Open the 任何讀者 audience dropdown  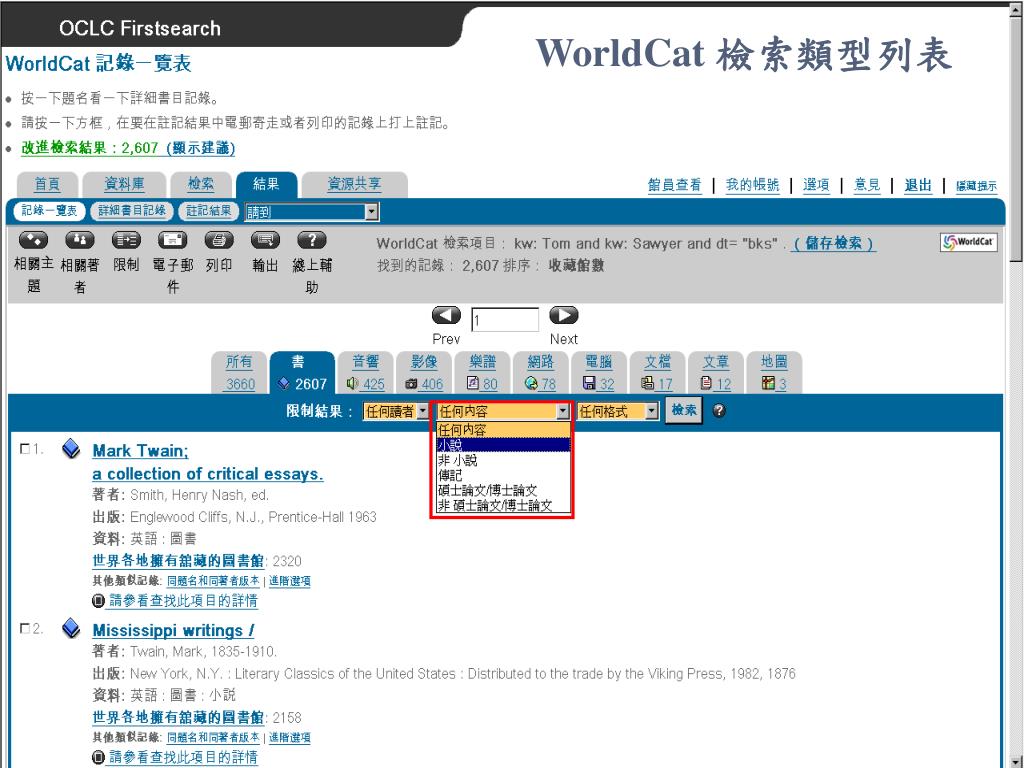click(396, 411)
